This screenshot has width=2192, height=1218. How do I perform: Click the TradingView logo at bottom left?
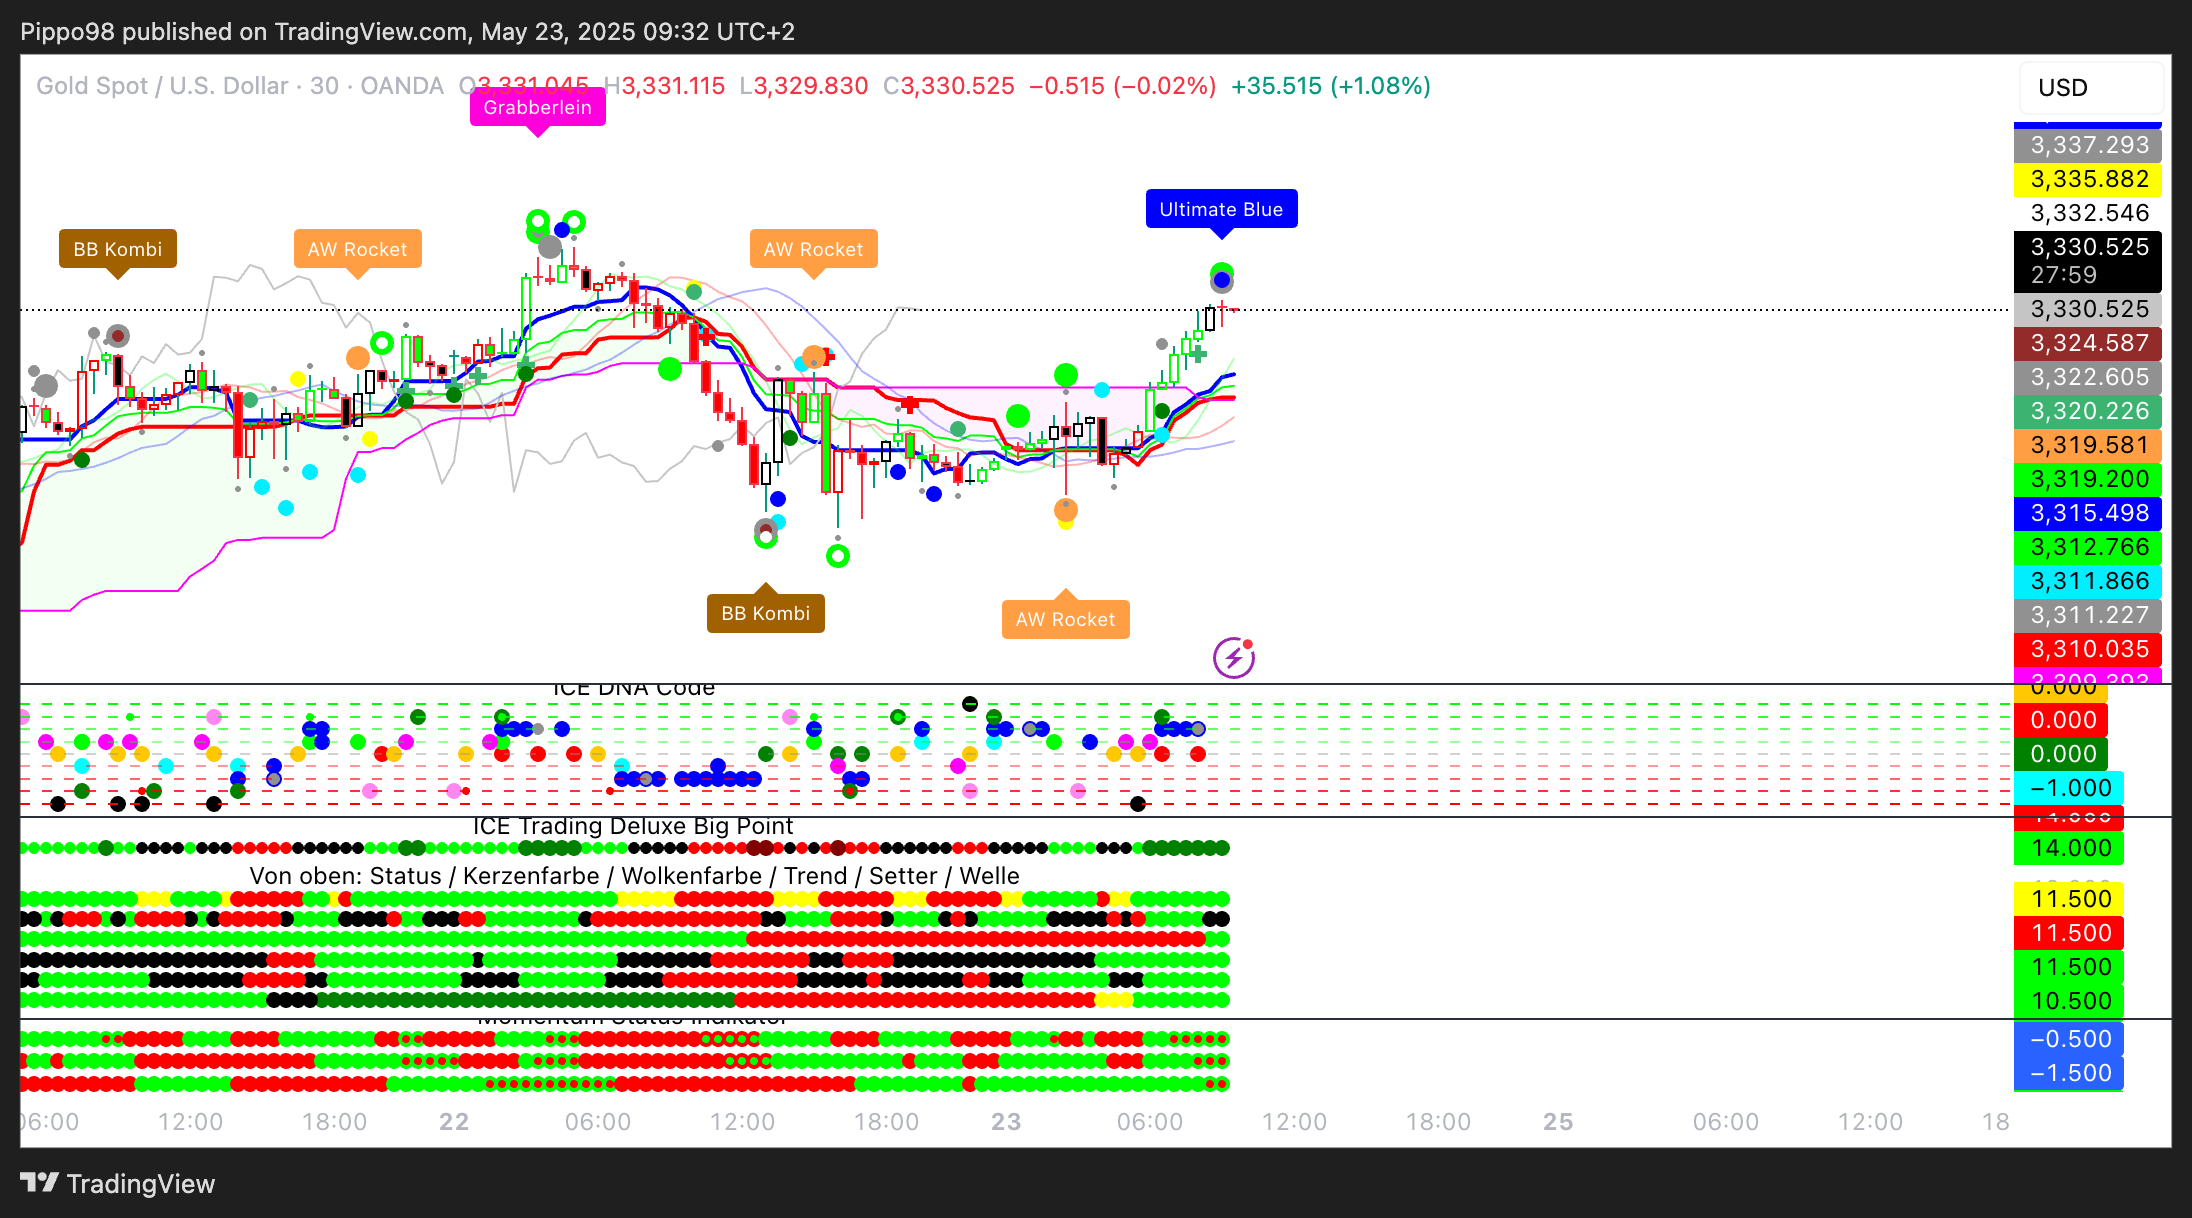tap(118, 1183)
